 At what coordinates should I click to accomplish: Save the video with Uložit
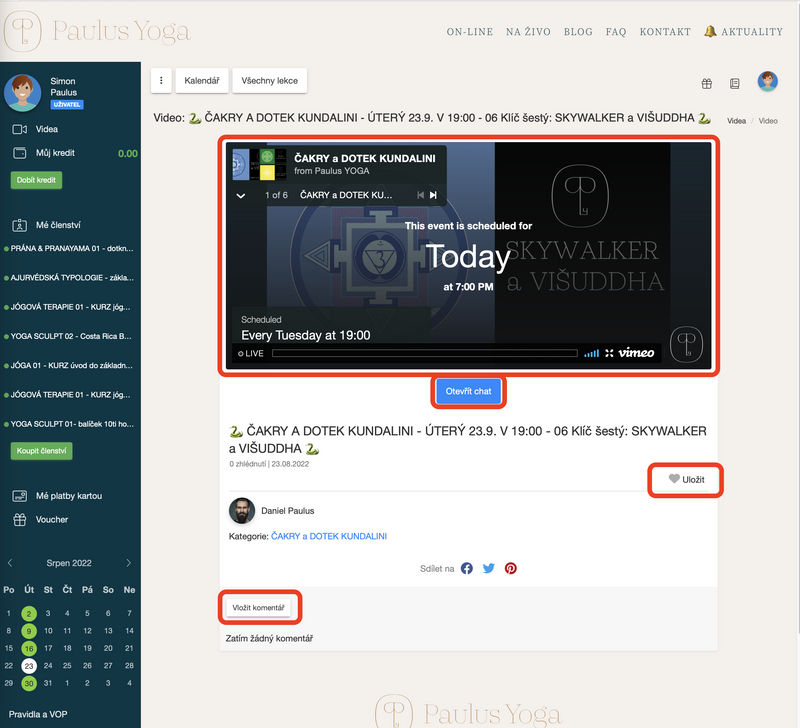pyautogui.click(x=687, y=480)
